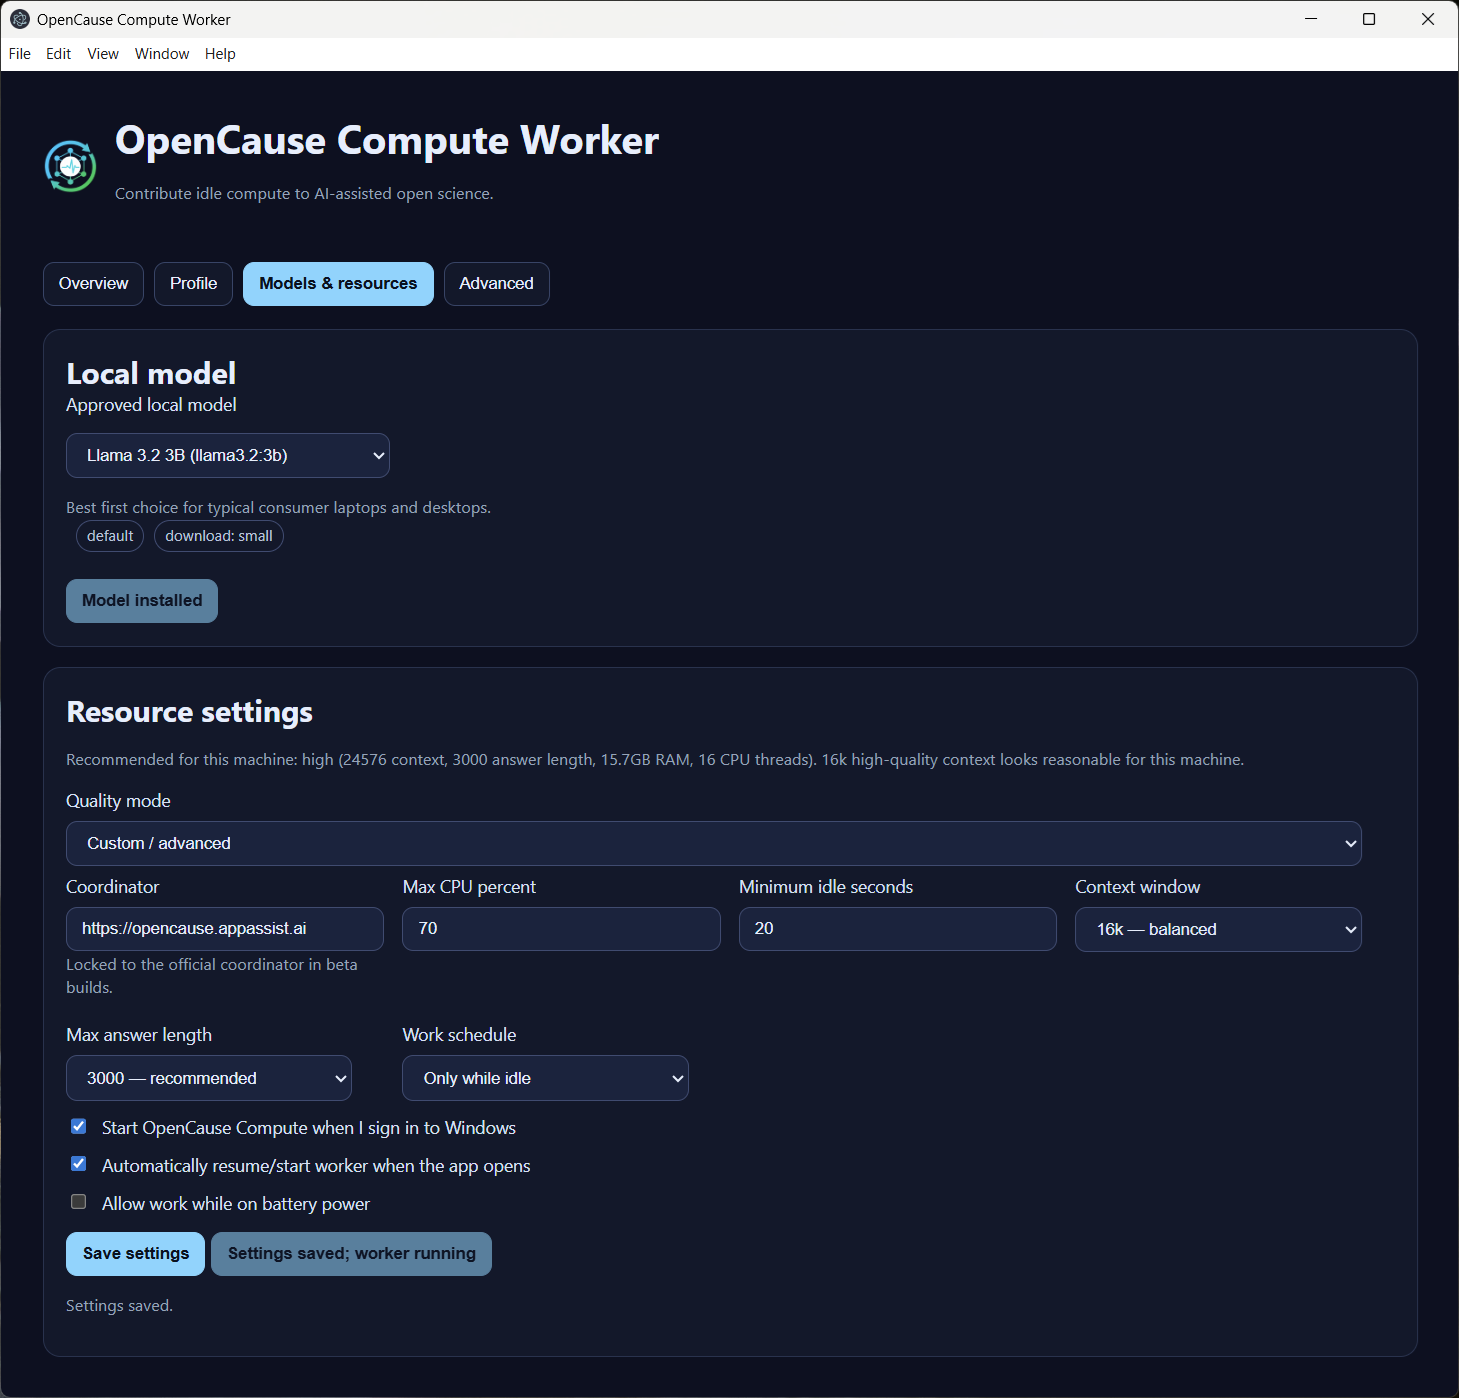
Task: Select the Models & resources tab
Action: [x=338, y=284]
